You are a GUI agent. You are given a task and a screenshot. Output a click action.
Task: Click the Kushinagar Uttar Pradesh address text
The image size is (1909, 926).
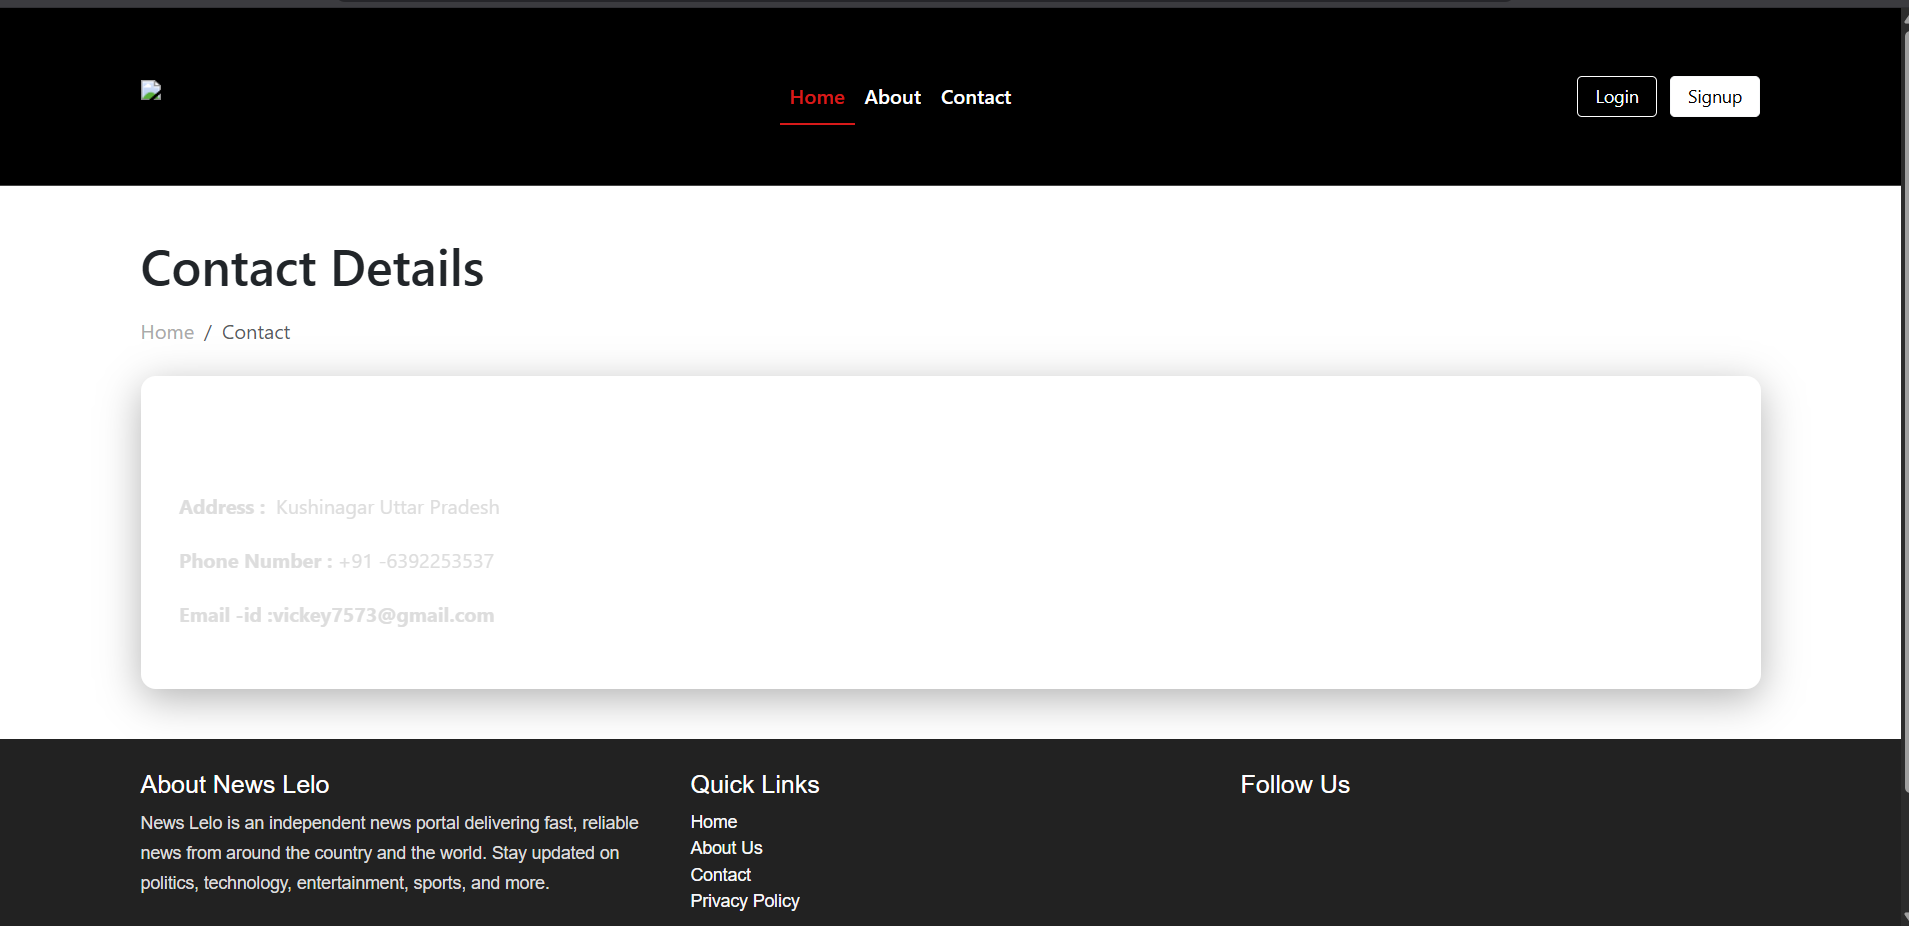point(387,507)
